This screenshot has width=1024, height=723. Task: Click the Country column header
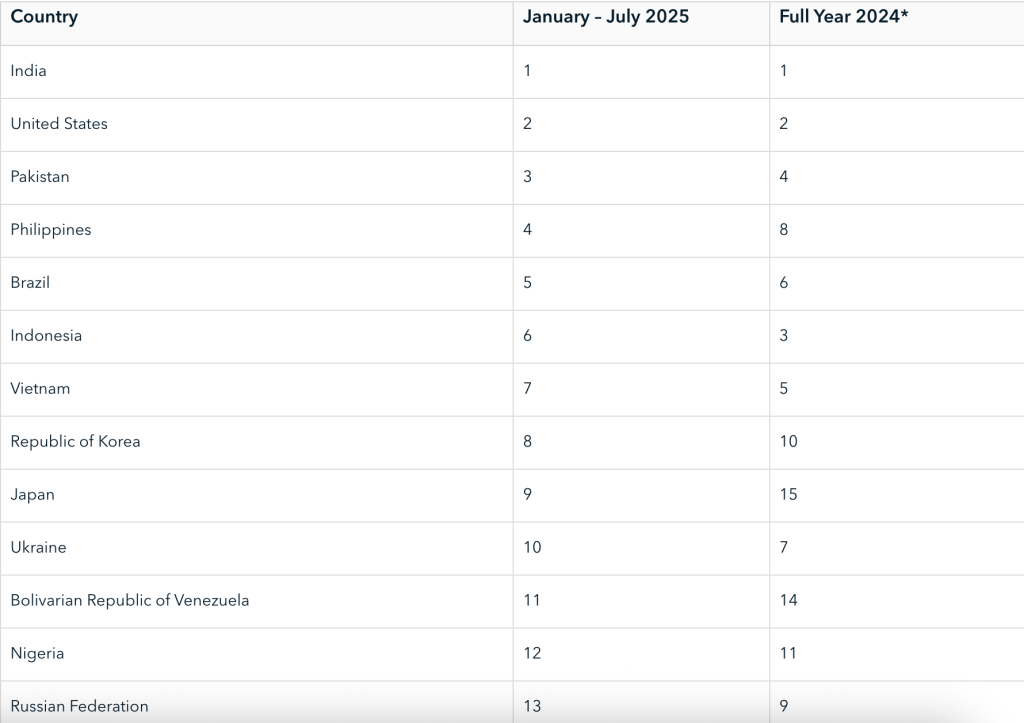(x=44, y=17)
